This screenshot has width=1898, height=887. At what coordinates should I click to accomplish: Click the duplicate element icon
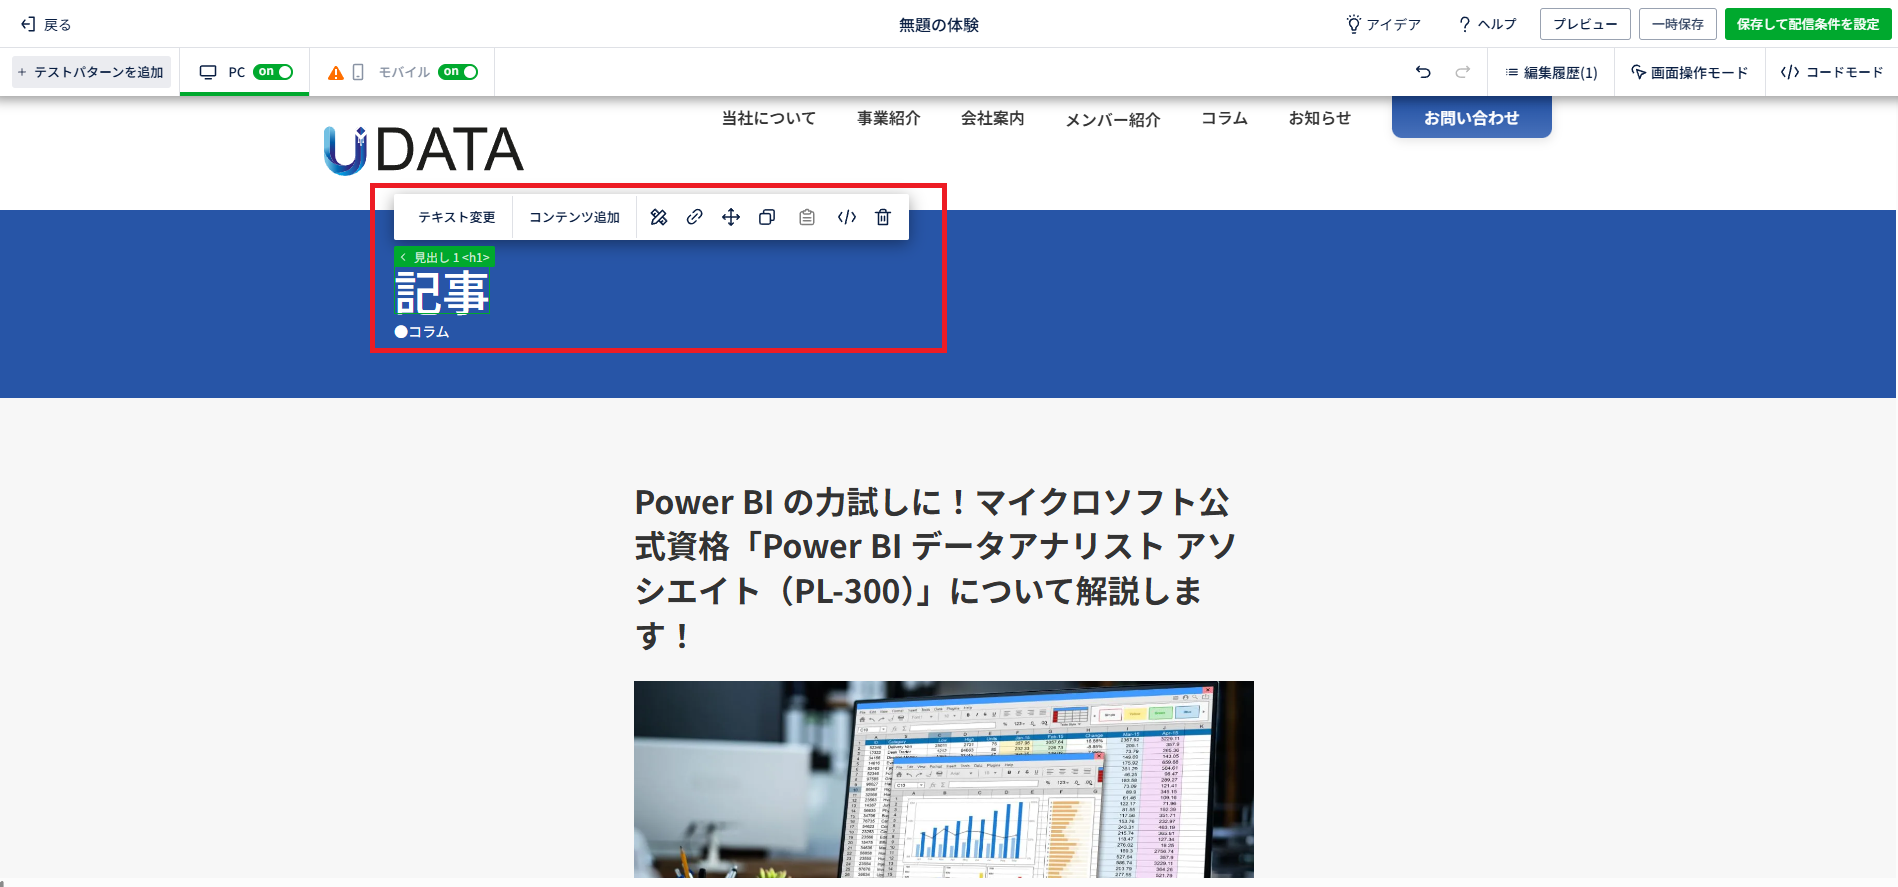(x=767, y=217)
